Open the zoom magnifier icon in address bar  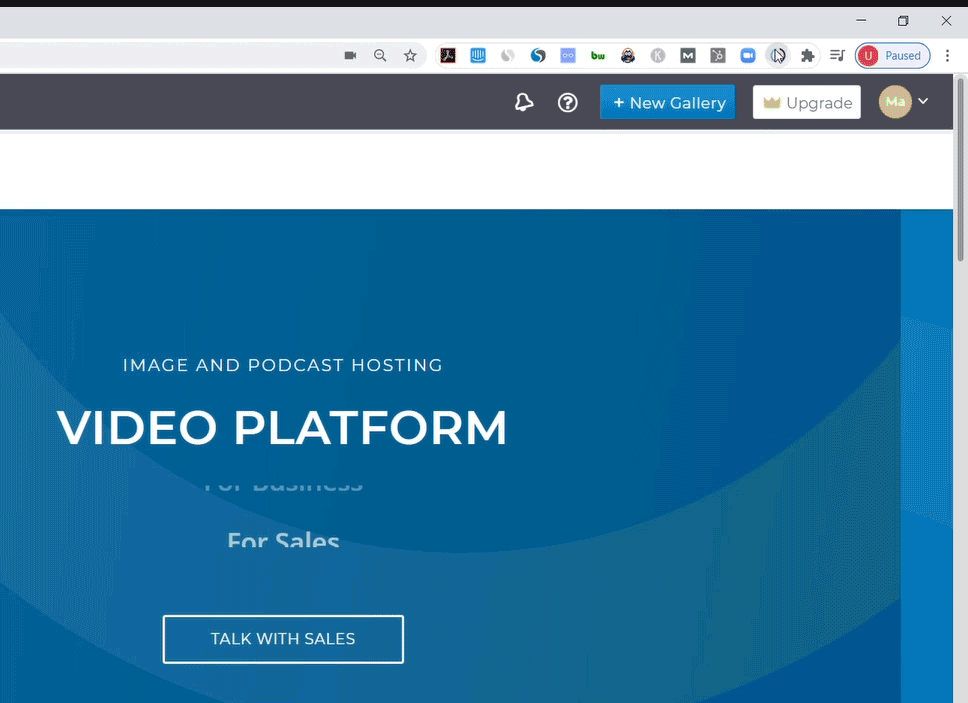(x=380, y=56)
